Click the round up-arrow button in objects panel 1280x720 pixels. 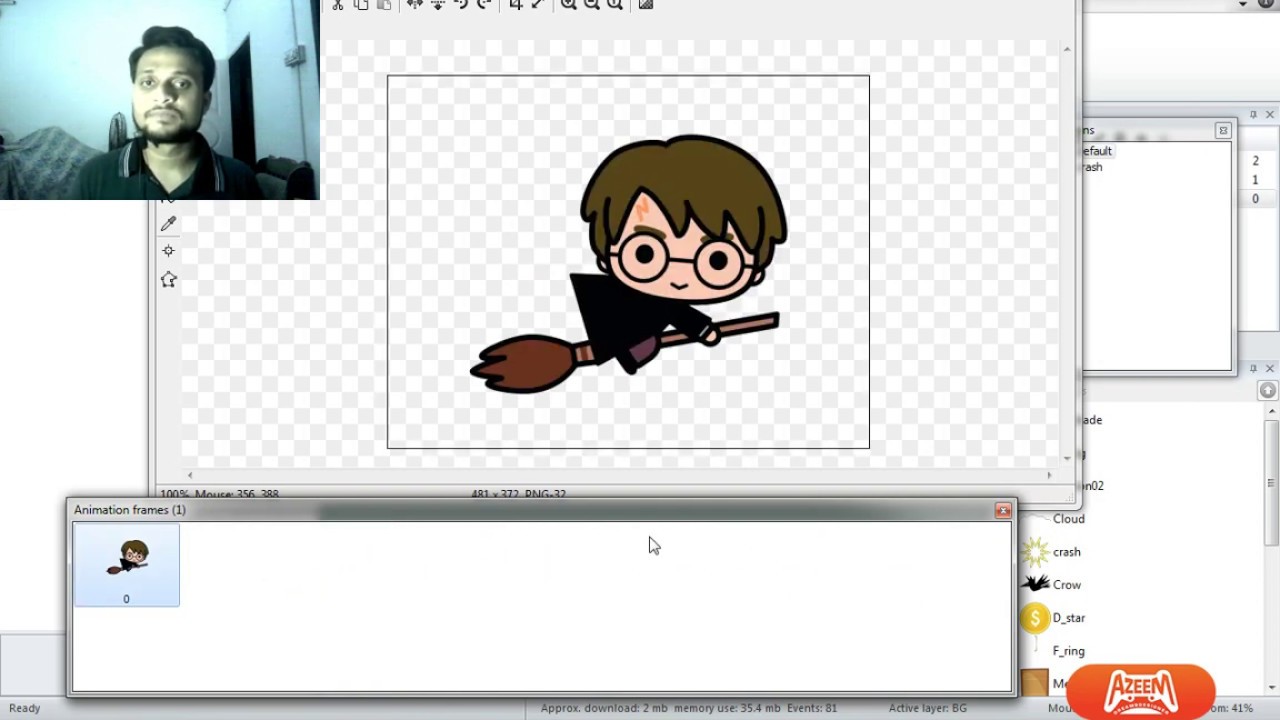tap(1268, 390)
